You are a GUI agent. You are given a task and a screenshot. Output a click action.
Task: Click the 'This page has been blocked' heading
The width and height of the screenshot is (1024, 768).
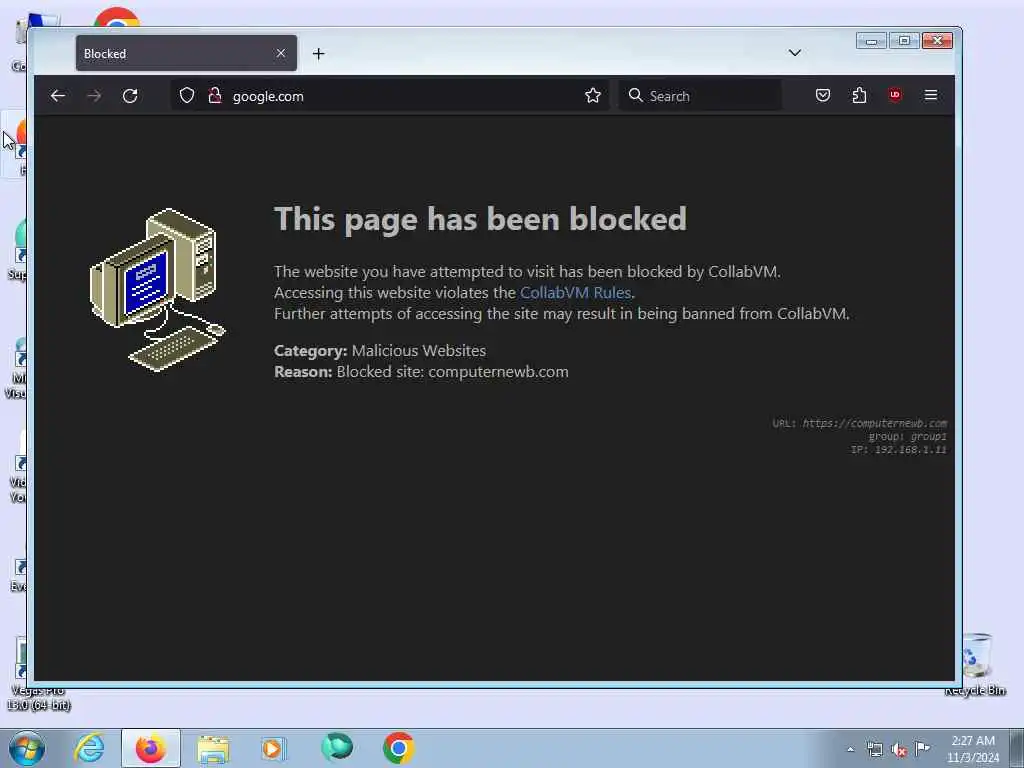coord(481,219)
